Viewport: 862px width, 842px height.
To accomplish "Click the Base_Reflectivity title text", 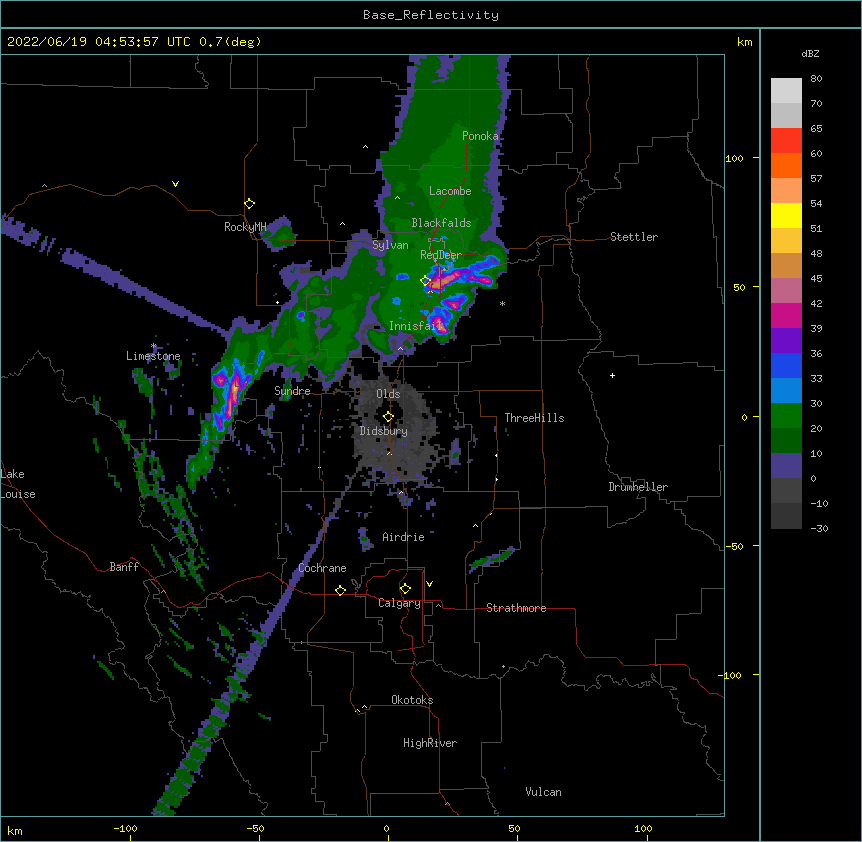I will coord(431,15).
